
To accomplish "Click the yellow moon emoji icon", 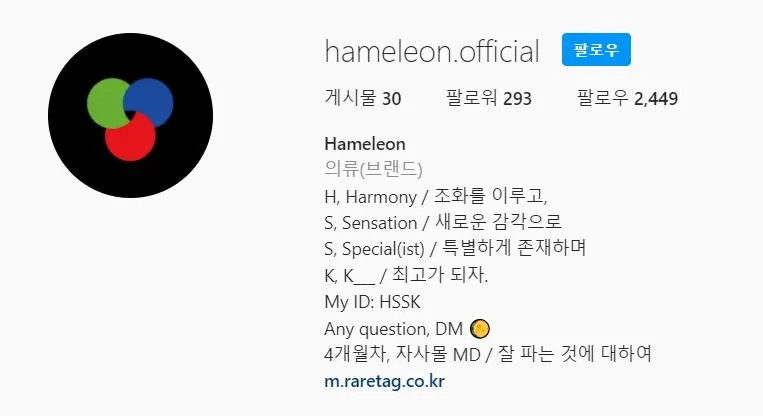I will 480,329.
